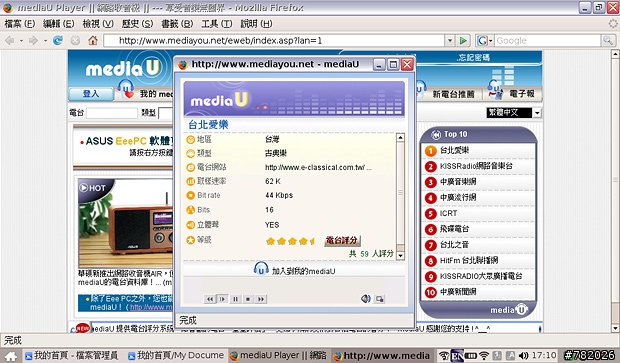
Task: Open the station website link e-classical.com.tw
Action: click(318, 168)
